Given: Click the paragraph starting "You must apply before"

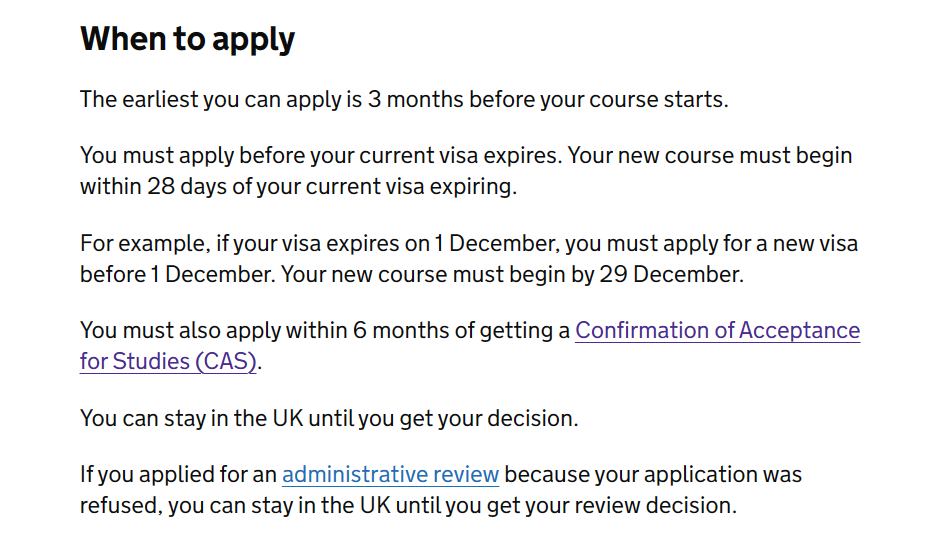Looking at the screenshot, I should 466,171.
